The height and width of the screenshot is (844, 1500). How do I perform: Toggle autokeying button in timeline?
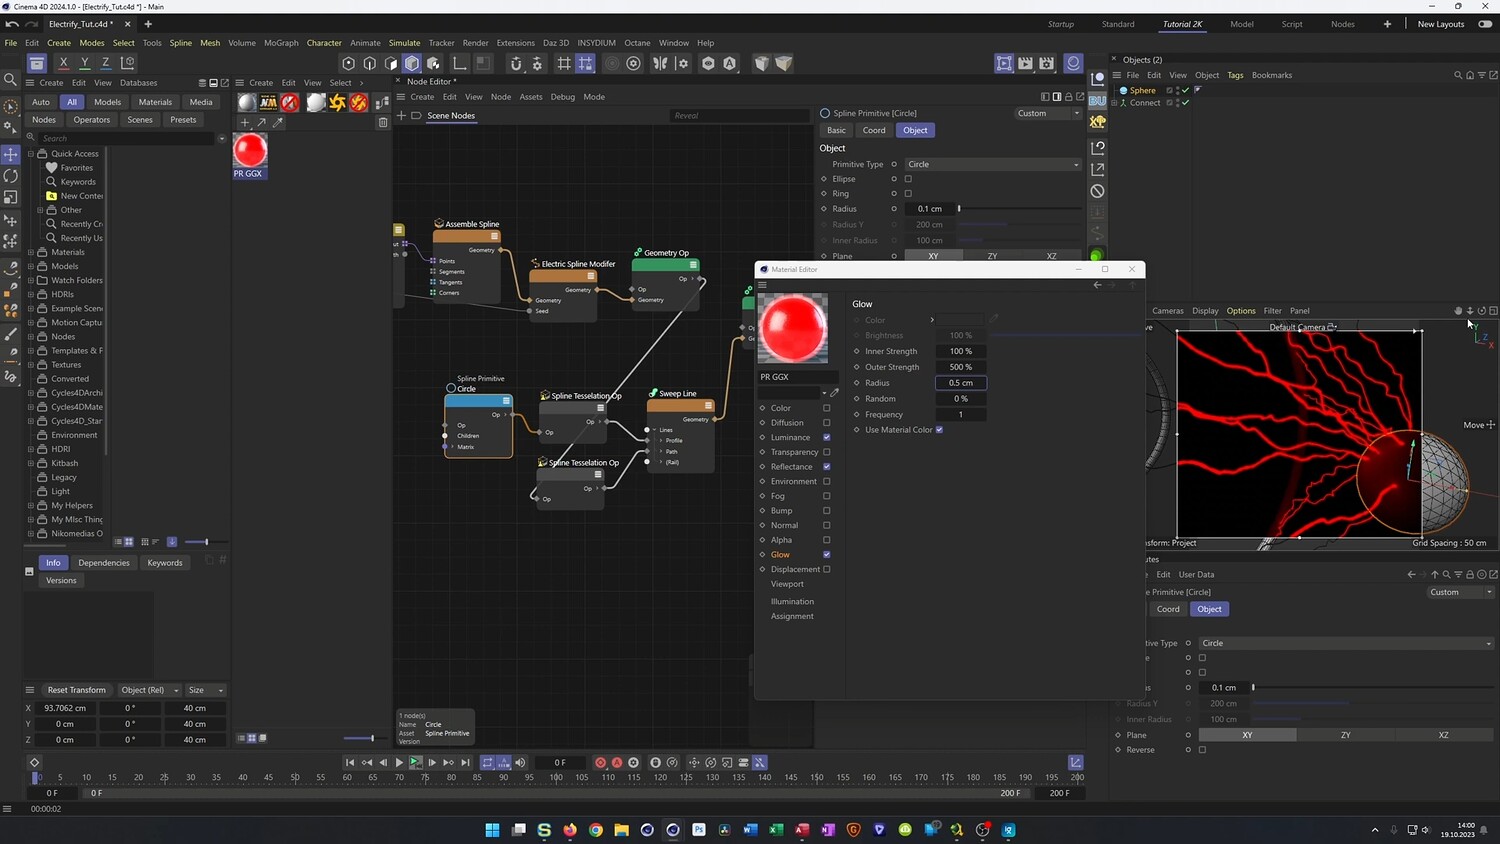617,762
